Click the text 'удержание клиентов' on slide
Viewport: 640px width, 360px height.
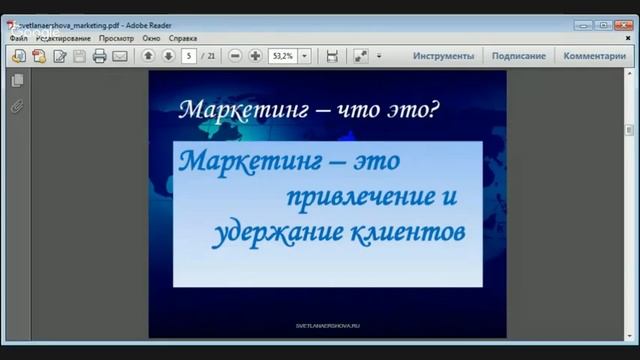(338, 233)
